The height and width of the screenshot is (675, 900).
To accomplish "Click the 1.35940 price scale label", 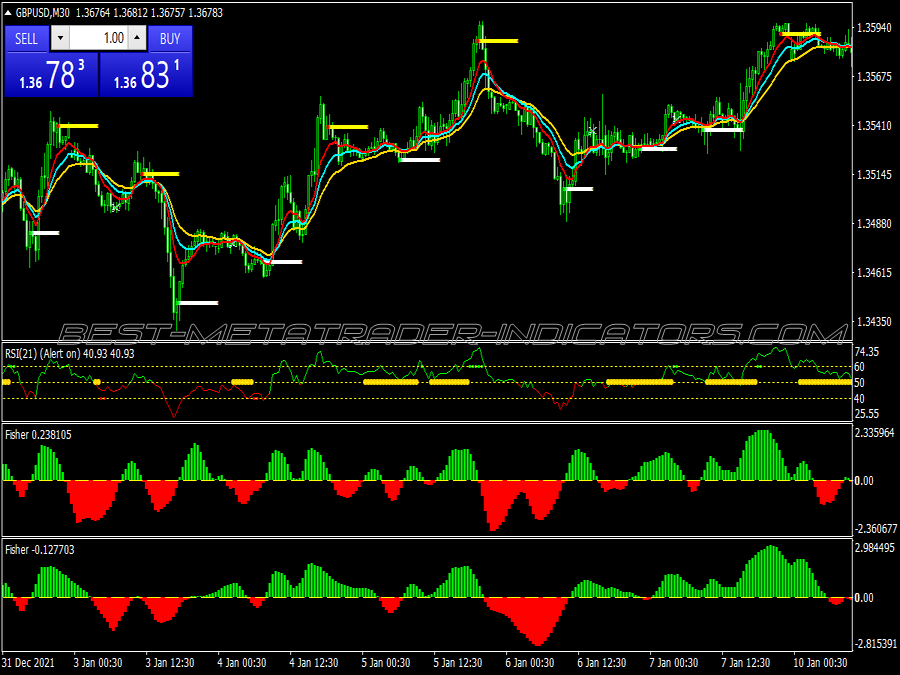I will pyautogui.click(x=874, y=28).
